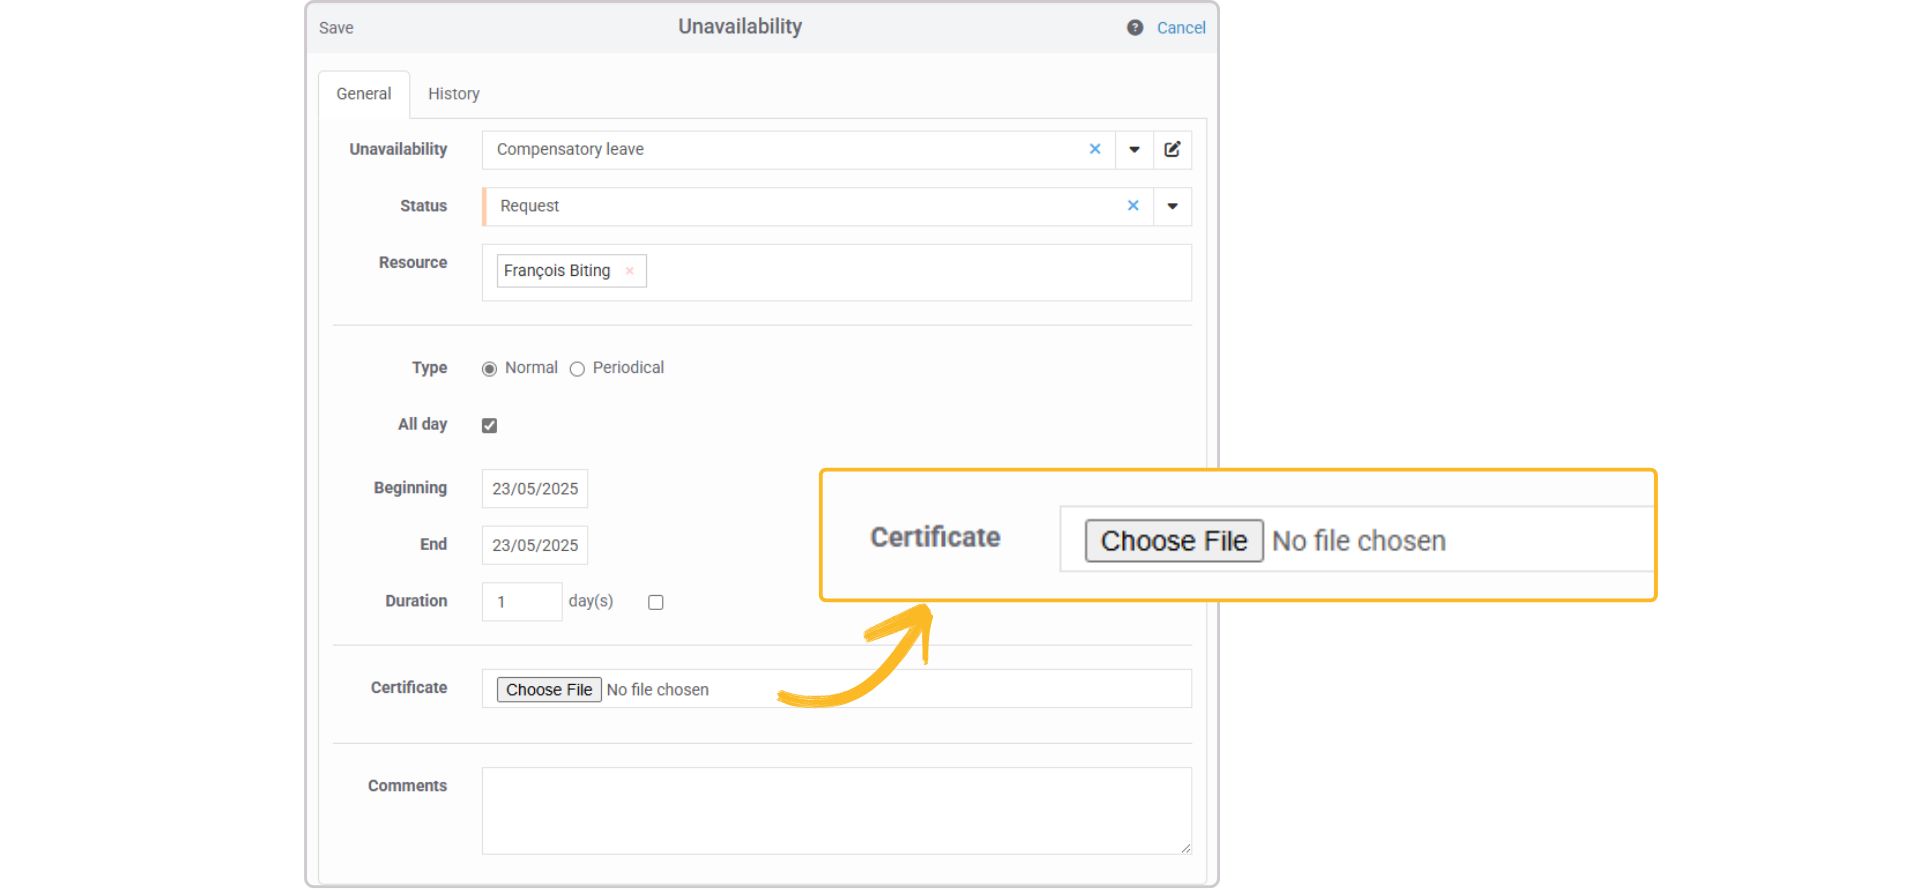This screenshot has height=894, width=1920.
Task: Expand the Unavailability type dropdown arrow
Action: pyautogui.click(x=1134, y=150)
